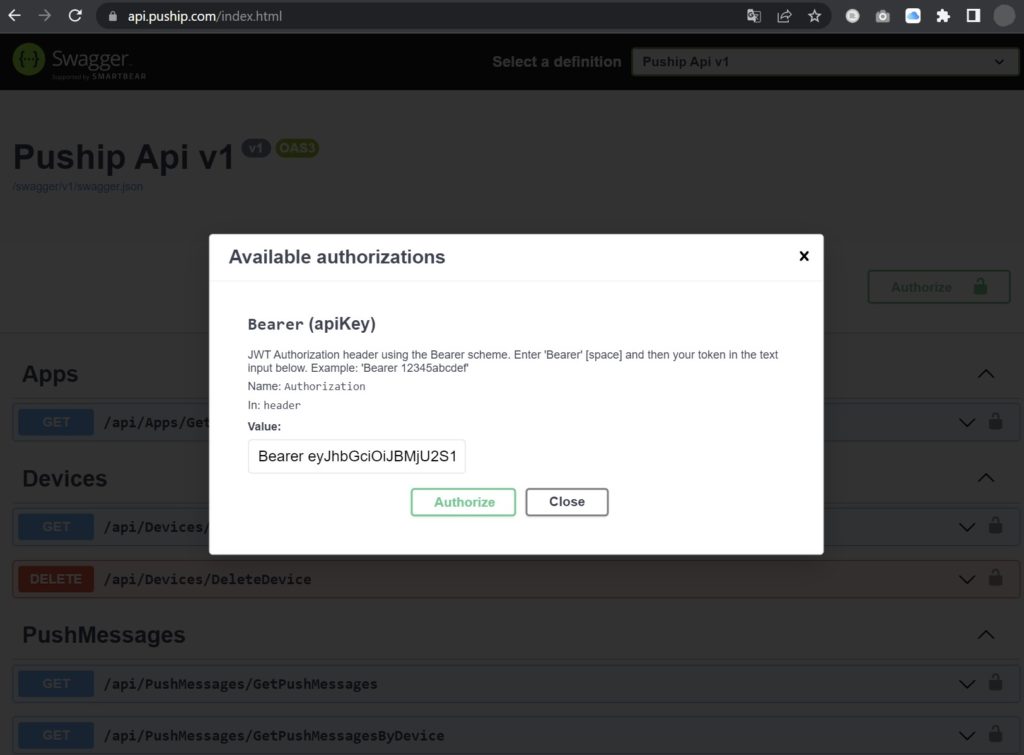1024x755 pixels.
Task: Open the camera extension icon
Action: pos(882,16)
